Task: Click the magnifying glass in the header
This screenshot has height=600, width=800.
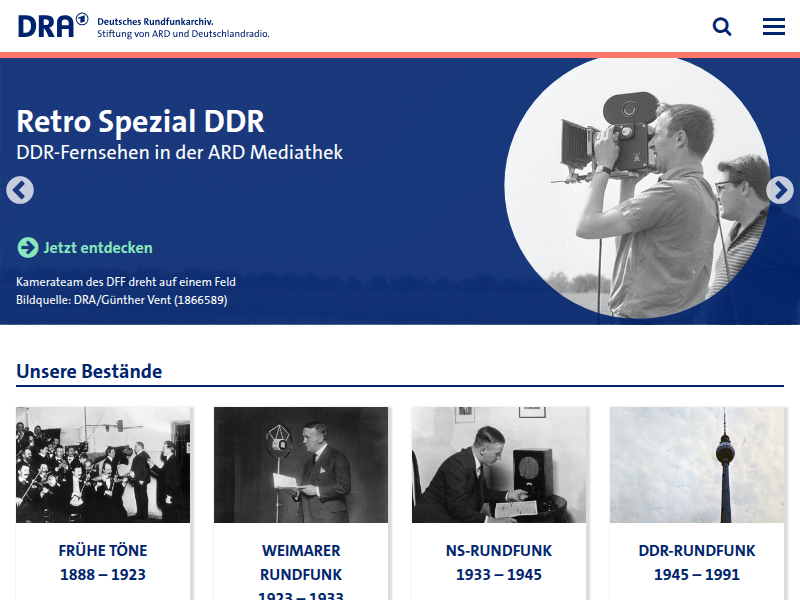Action: tap(722, 26)
